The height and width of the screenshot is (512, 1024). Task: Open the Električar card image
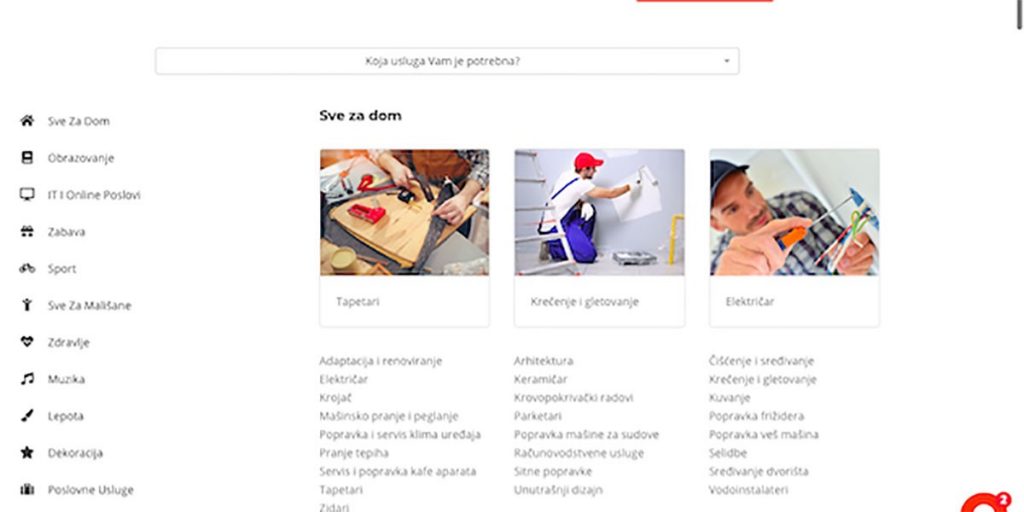(x=794, y=212)
